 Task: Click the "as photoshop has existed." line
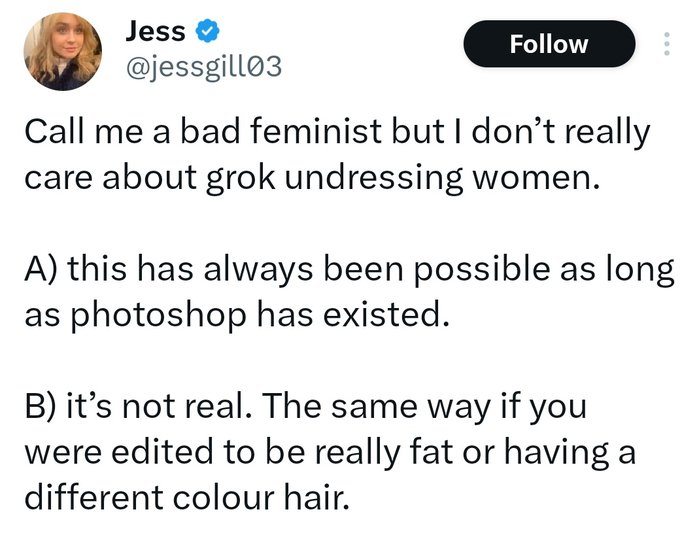pos(231,314)
